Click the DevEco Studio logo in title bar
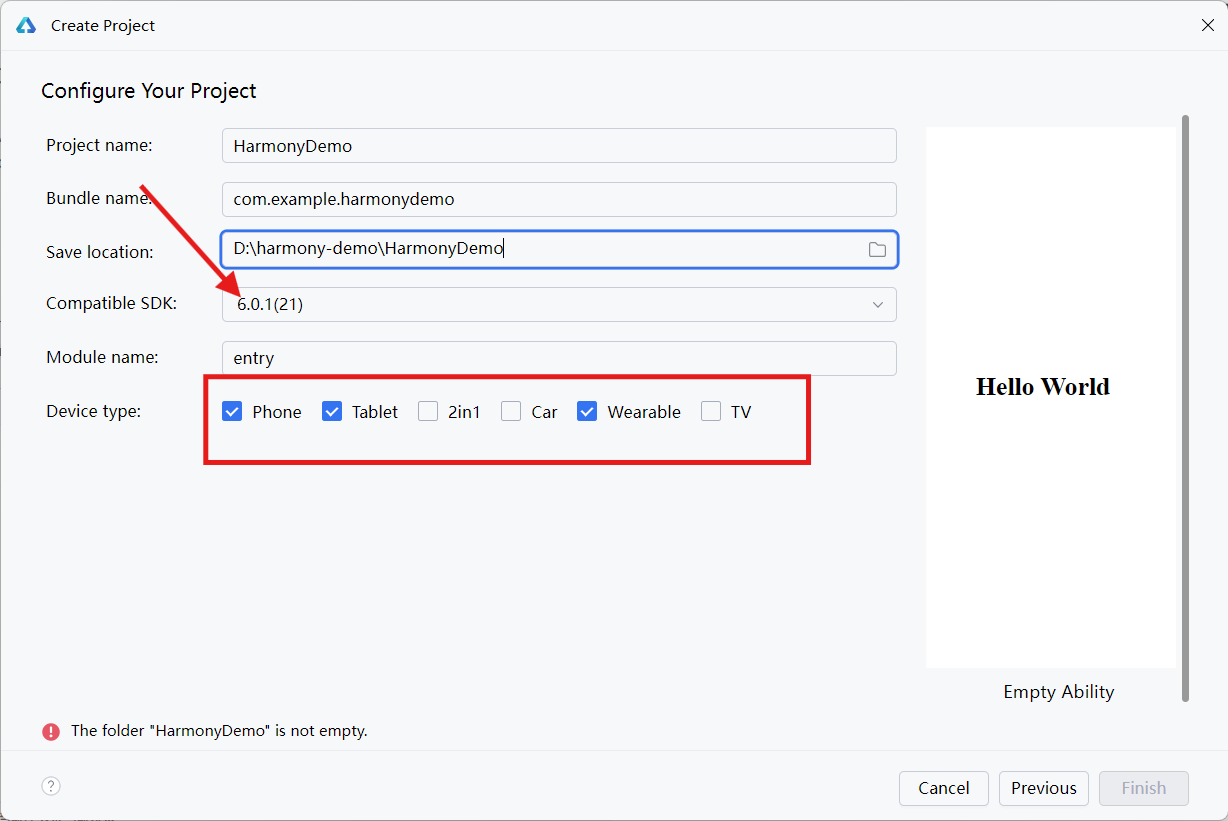This screenshot has height=821, width=1228. [26, 26]
